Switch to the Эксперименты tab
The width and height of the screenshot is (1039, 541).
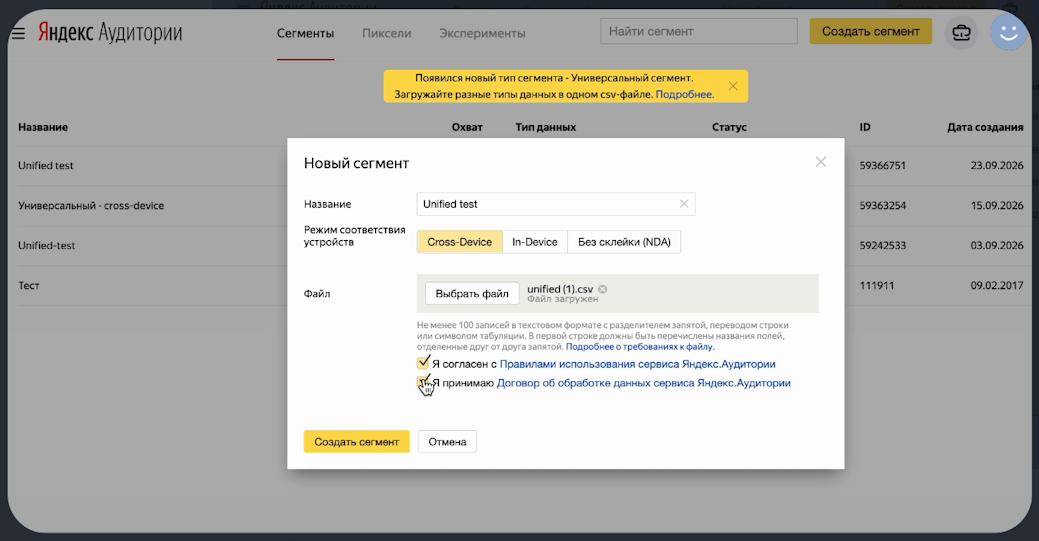coord(482,33)
